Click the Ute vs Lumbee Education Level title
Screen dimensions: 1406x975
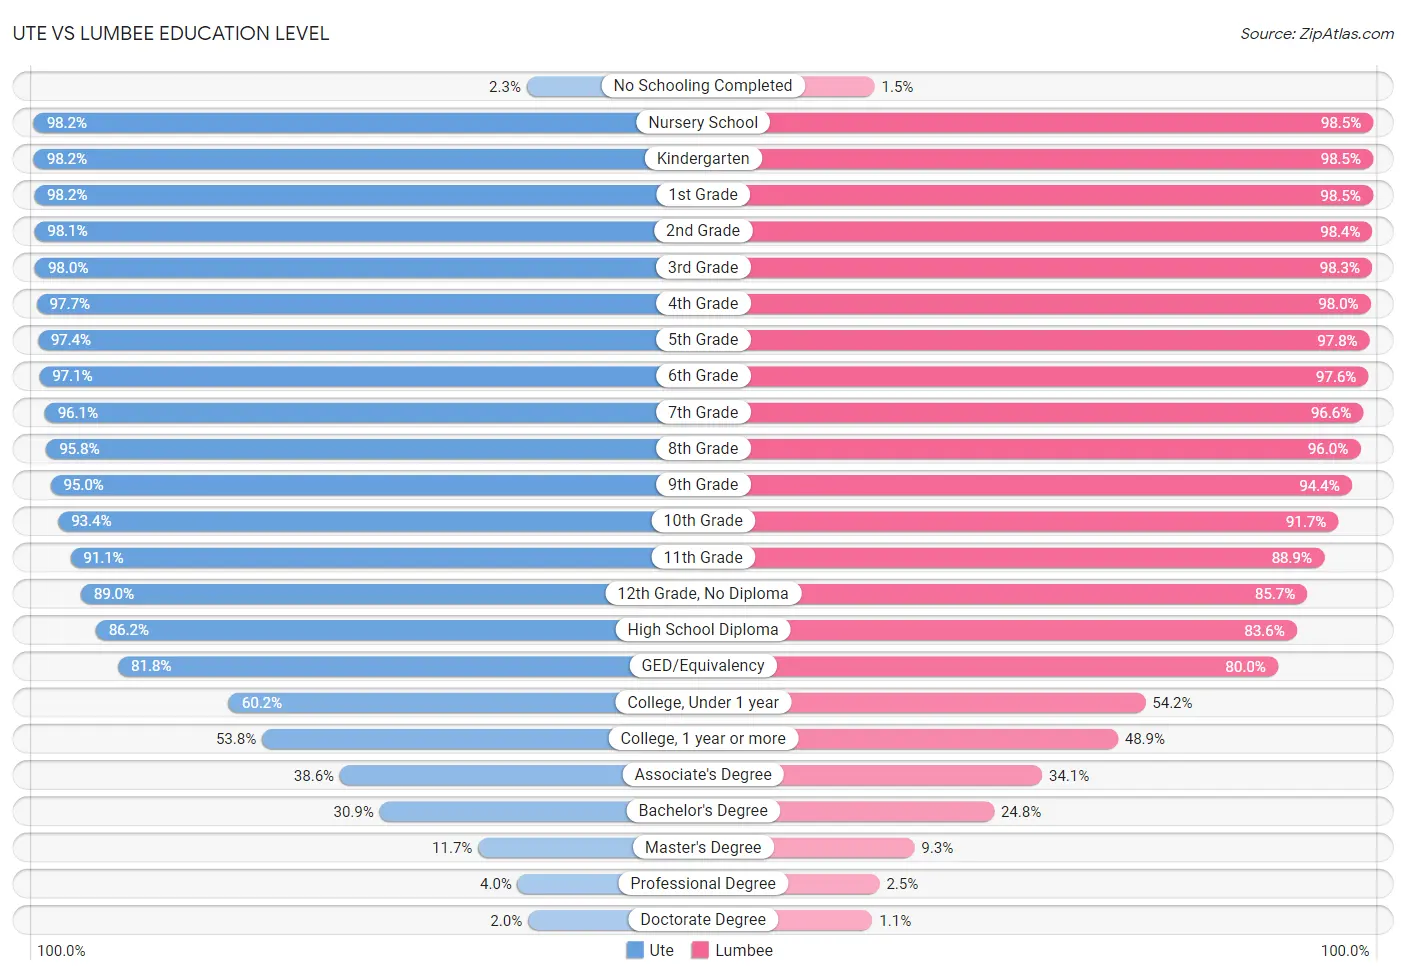[171, 34]
